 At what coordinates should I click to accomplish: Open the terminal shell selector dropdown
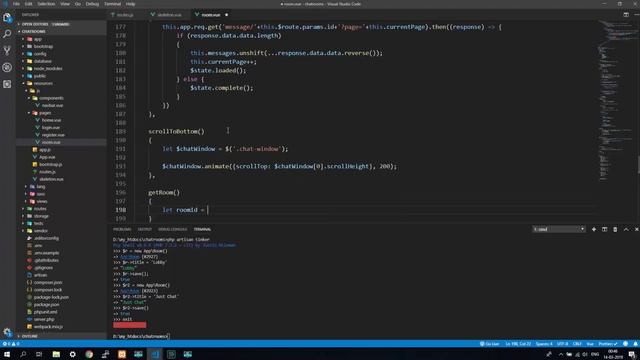pos(559,229)
